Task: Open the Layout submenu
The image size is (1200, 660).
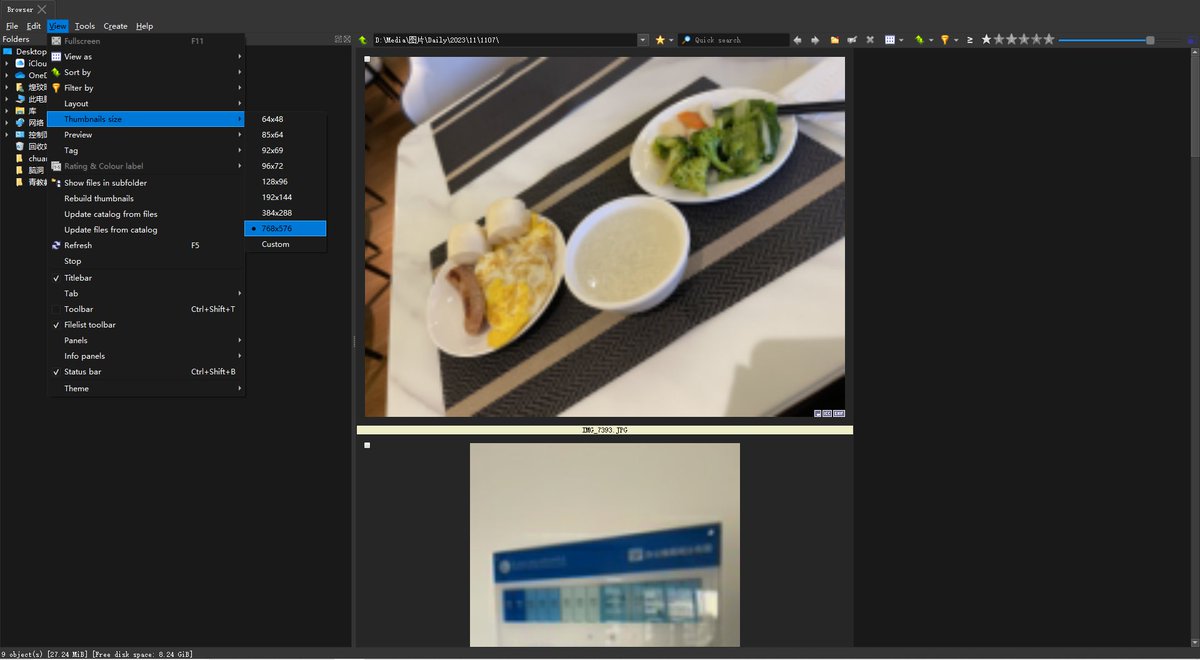Action: [x=146, y=104]
